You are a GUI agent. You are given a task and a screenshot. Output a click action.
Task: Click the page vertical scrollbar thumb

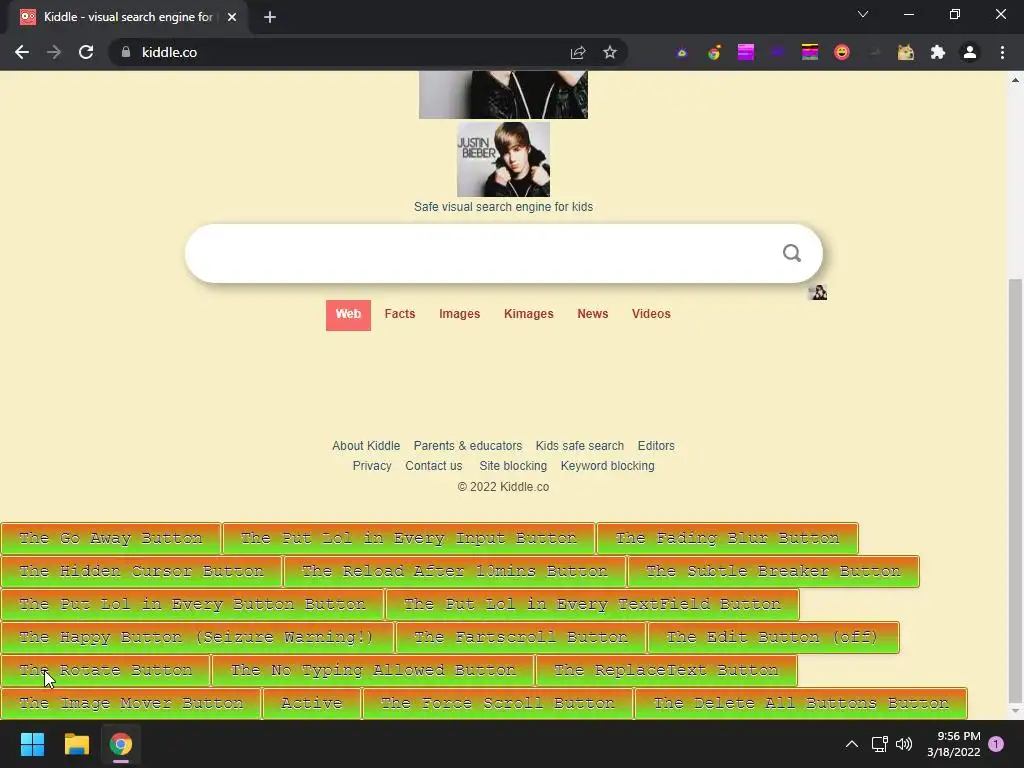point(1015,490)
